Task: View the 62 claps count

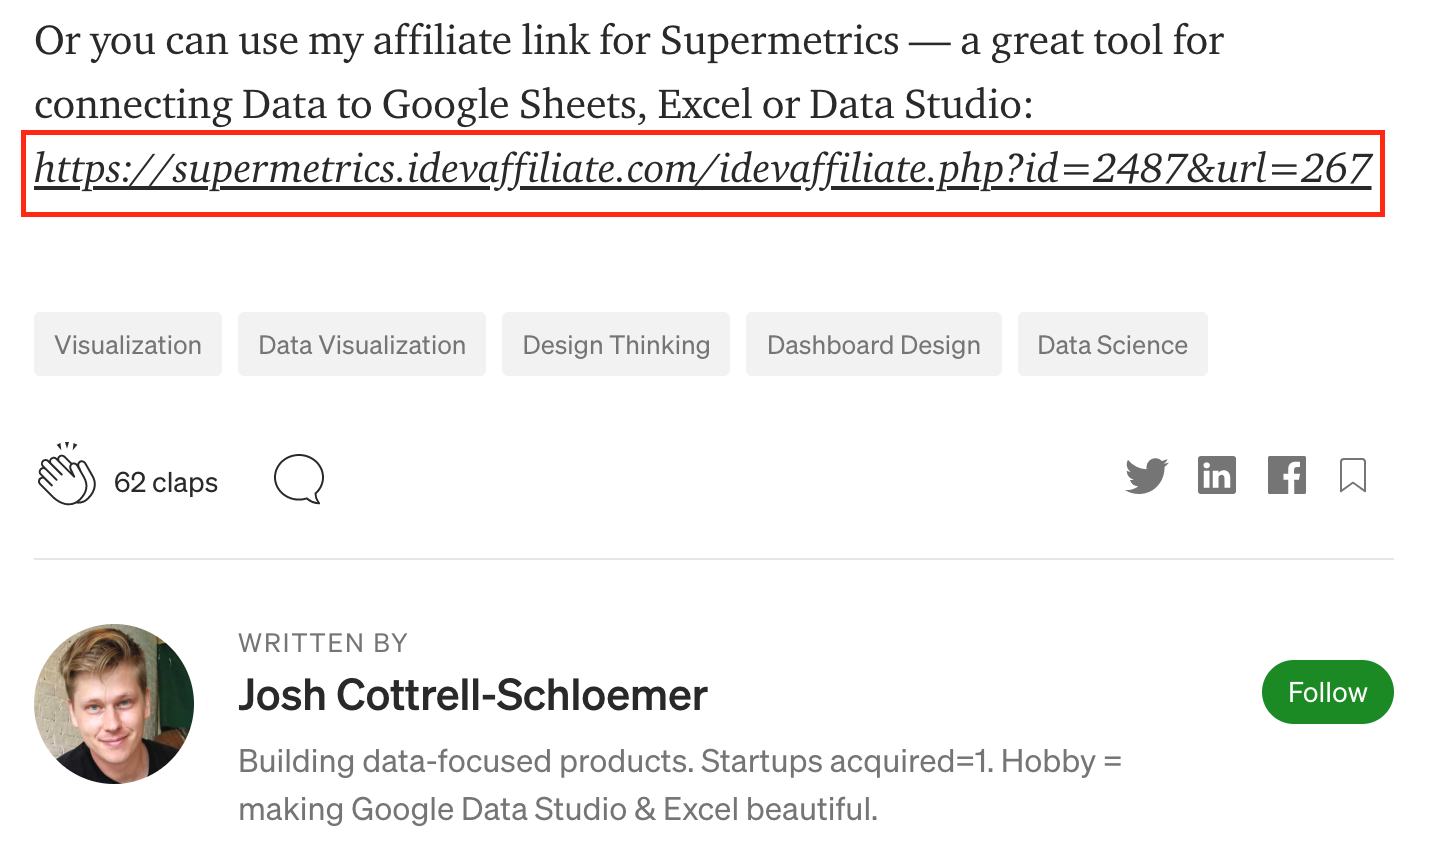Action: pyautogui.click(x=166, y=482)
